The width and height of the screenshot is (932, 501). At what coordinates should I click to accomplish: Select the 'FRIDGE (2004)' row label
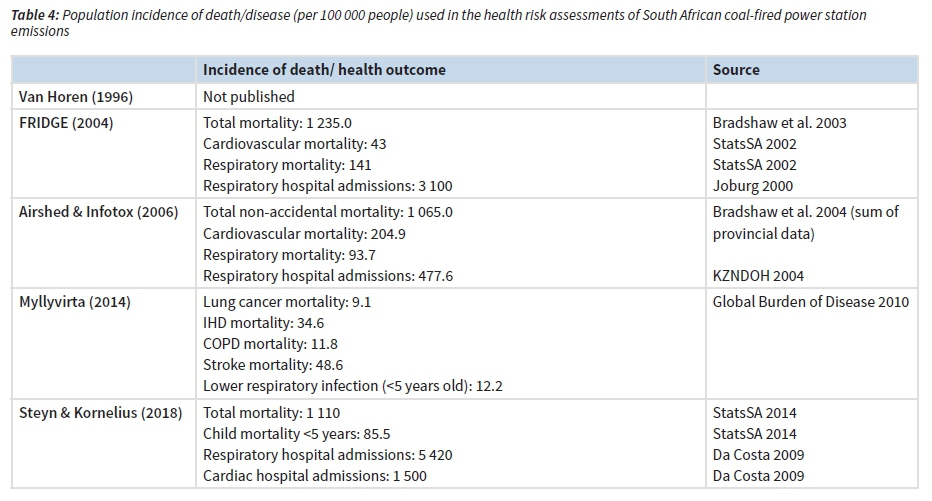(x=66, y=123)
